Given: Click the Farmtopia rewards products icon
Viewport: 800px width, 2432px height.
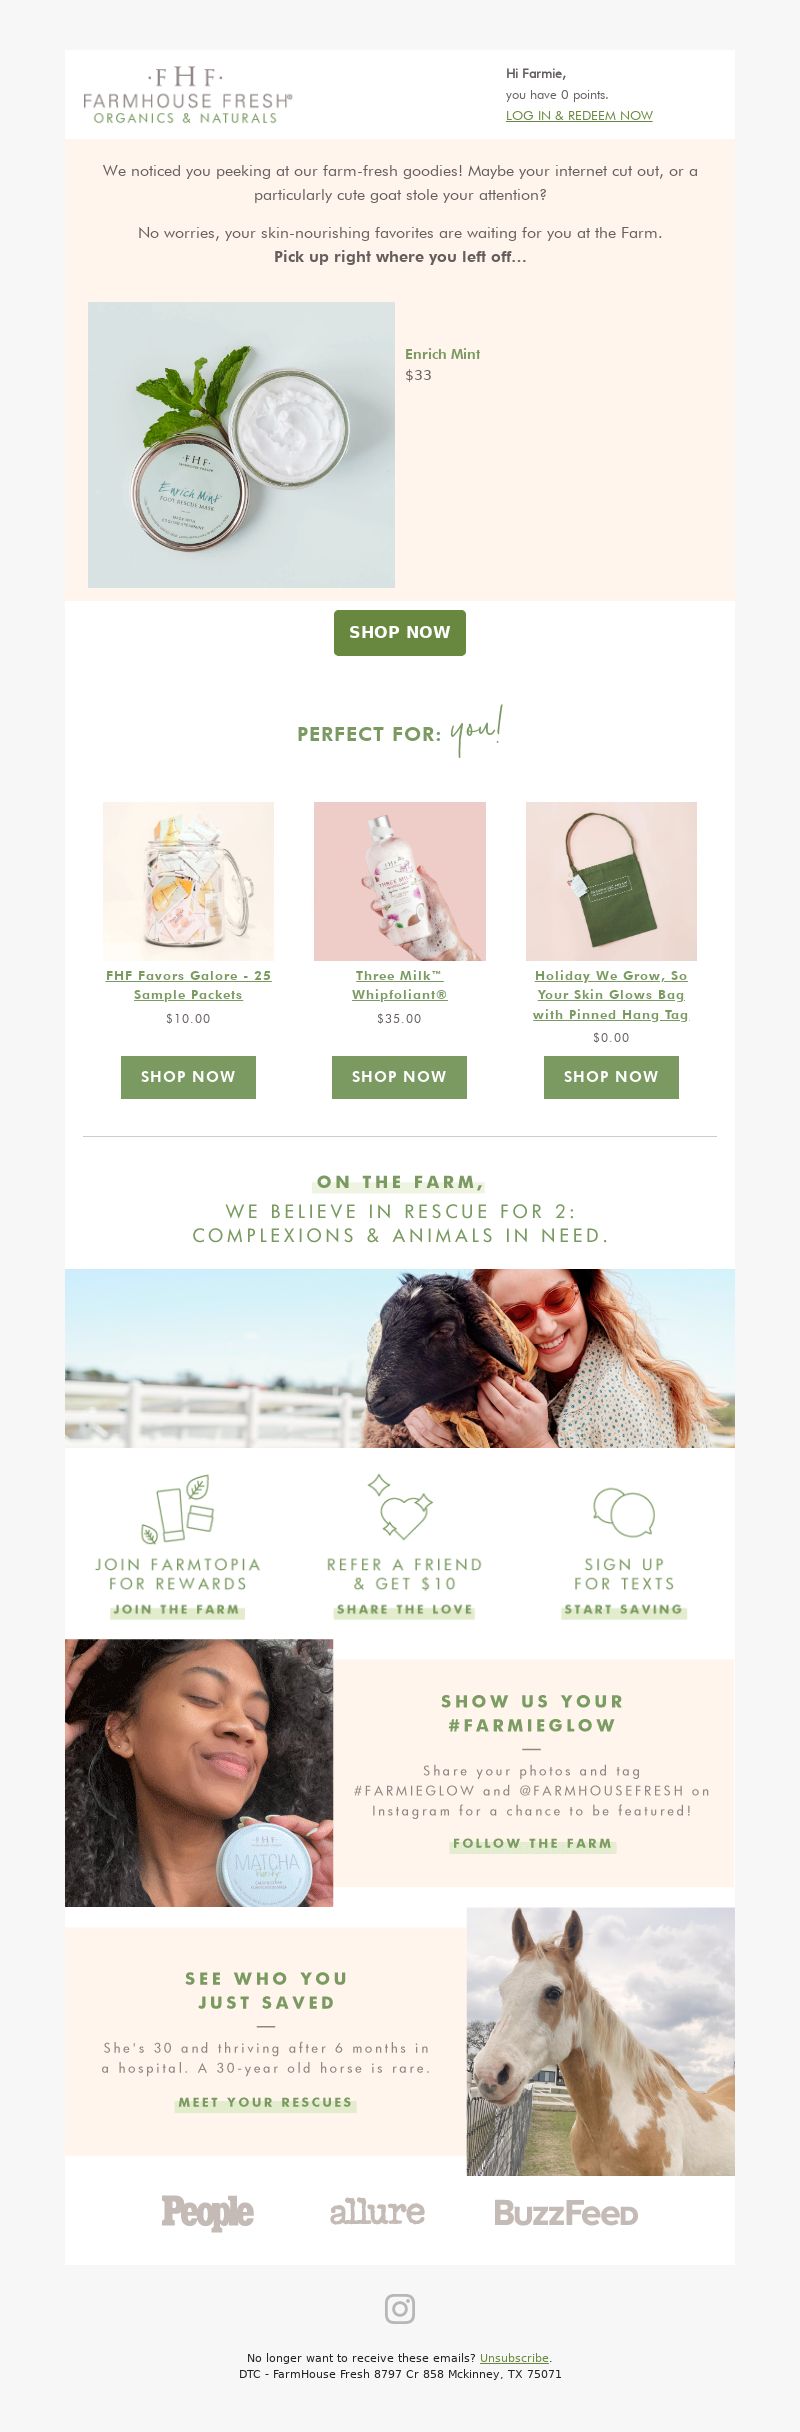Looking at the screenshot, I should click(178, 1509).
